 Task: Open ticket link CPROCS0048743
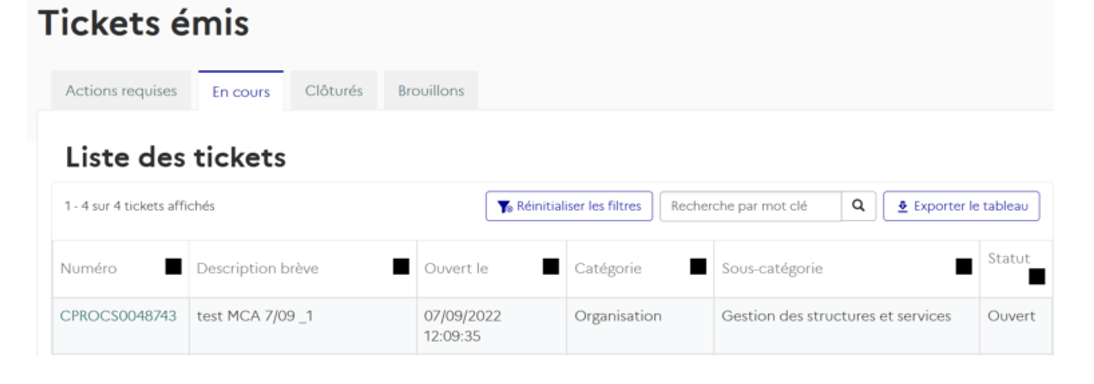tap(118, 316)
